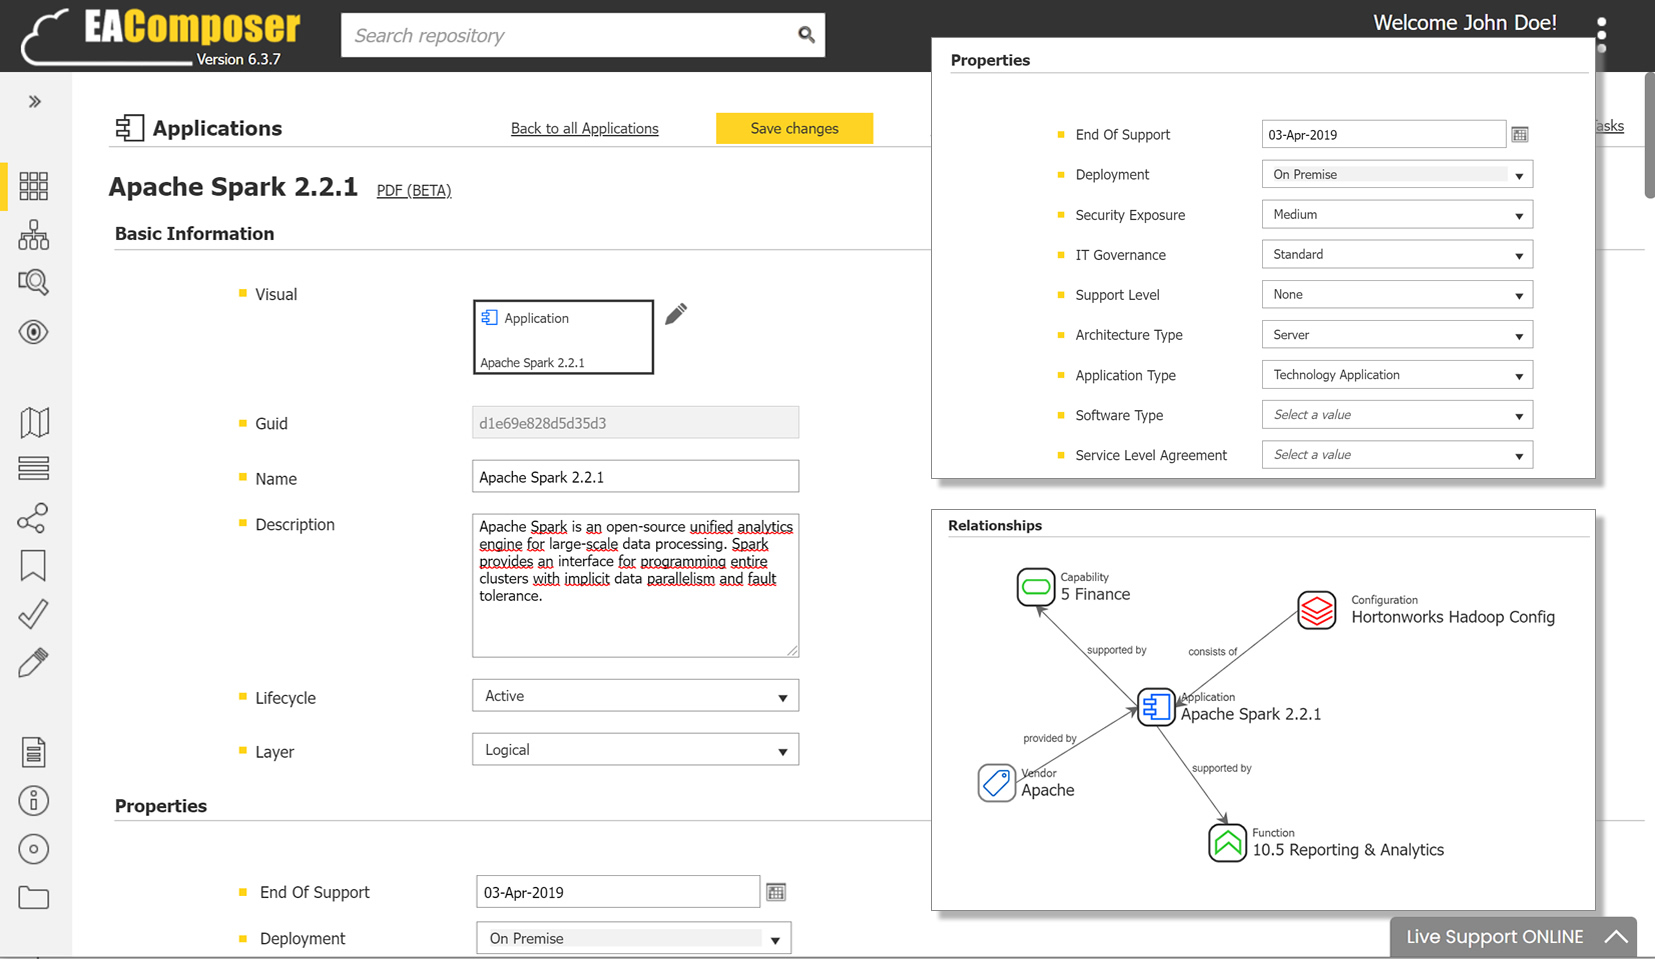Open calendar in Properties popup panel
Viewport: 1655px width, 959px height.
(x=1520, y=134)
